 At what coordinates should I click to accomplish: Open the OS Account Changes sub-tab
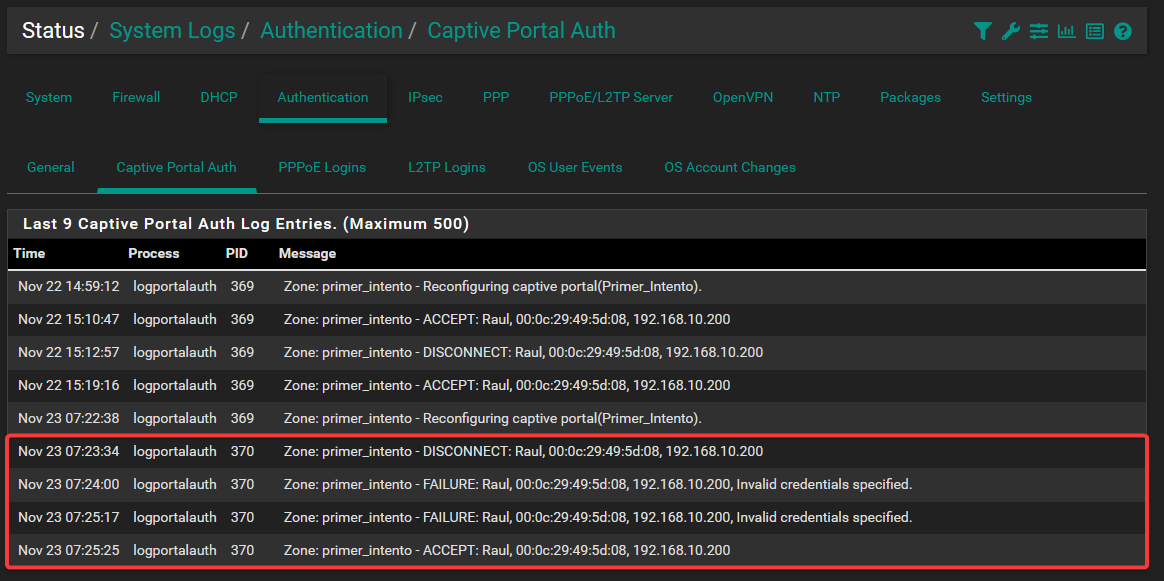(730, 167)
